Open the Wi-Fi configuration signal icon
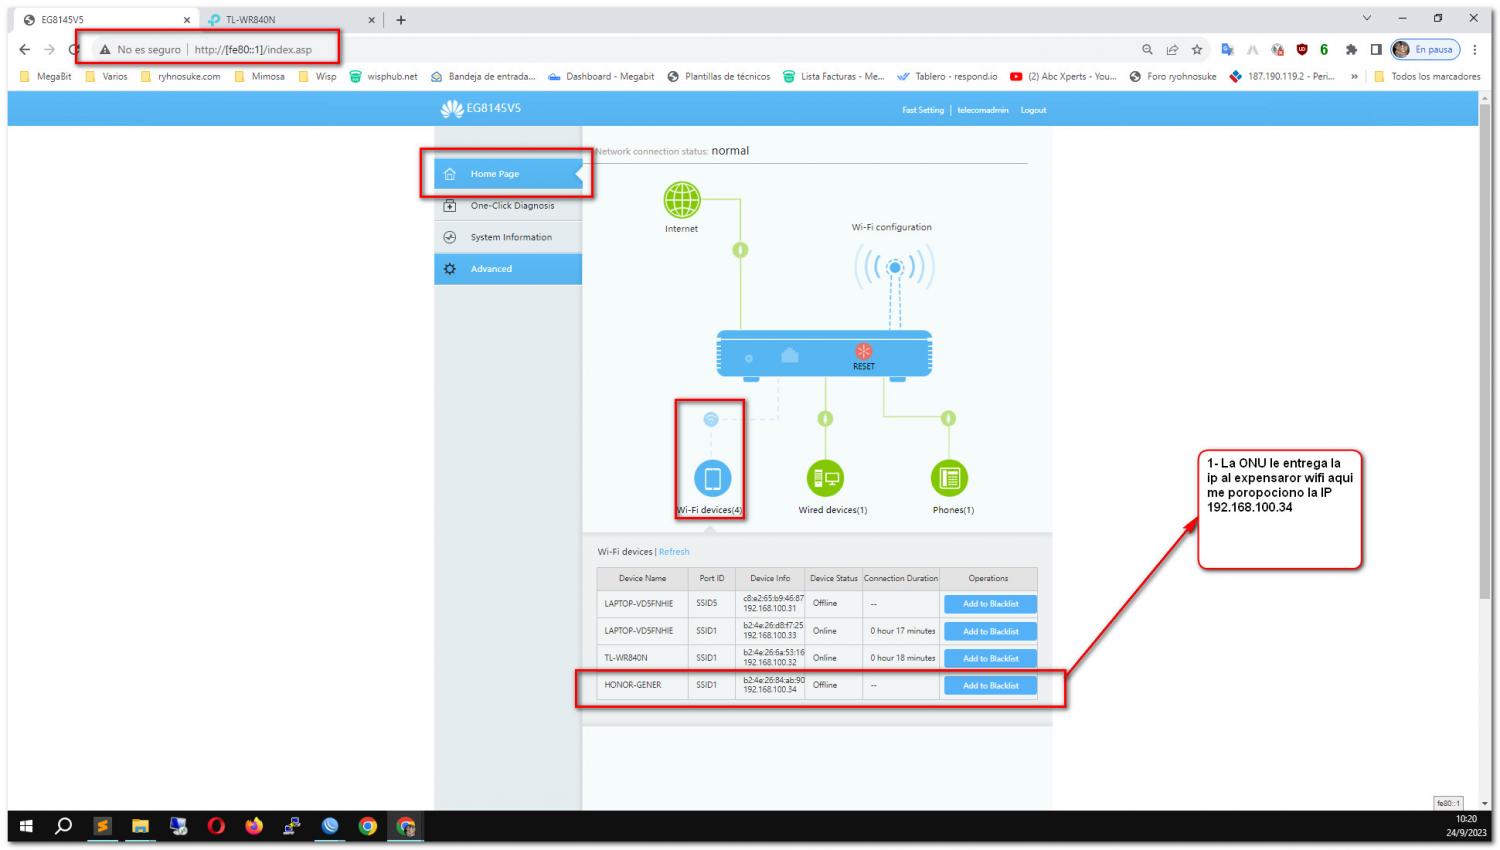 pos(894,268)
